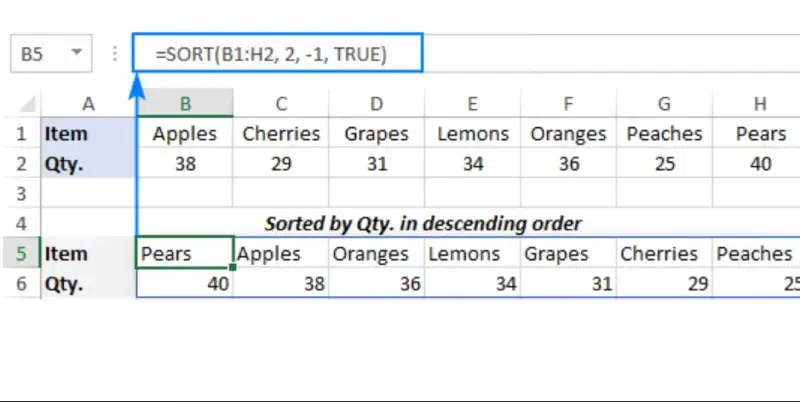
Task: Select column G header
Action: tap(664, 103)
